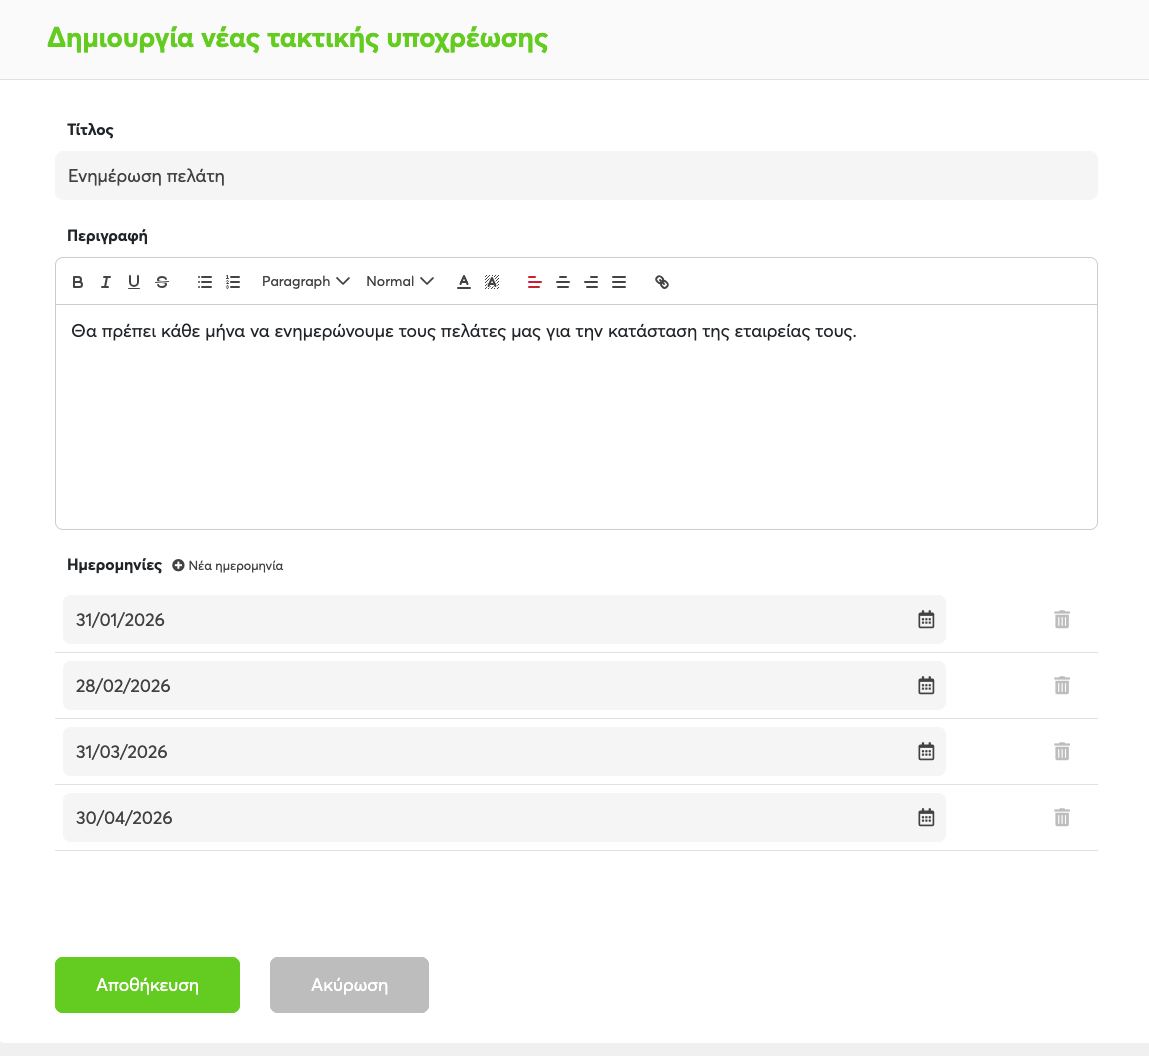Click the Αποθήκευση button
1149x1056 pixels.
click(147, 985)
